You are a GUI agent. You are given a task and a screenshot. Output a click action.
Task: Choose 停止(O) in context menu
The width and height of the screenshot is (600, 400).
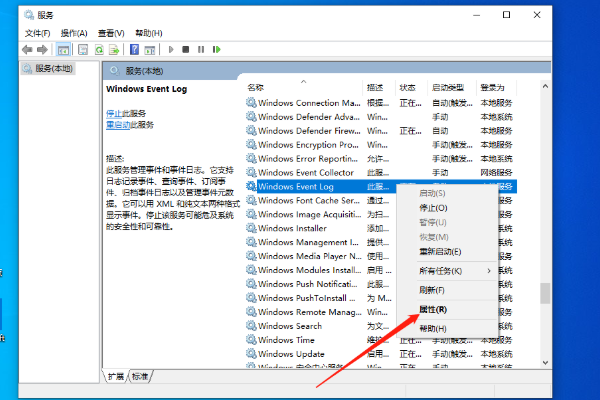pyautogui.click(x=448, y=208)
